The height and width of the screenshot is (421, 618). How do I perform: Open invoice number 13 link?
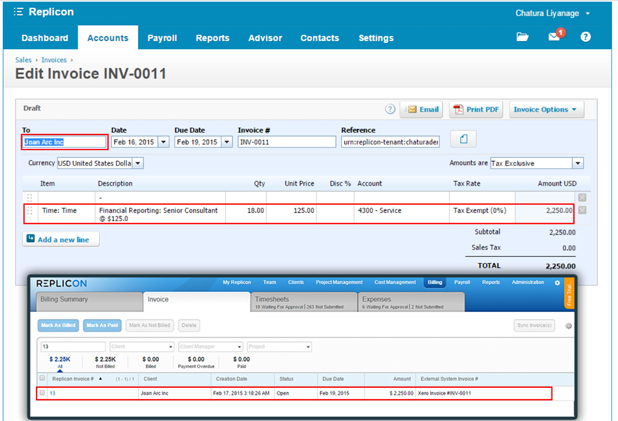point(52,393)
